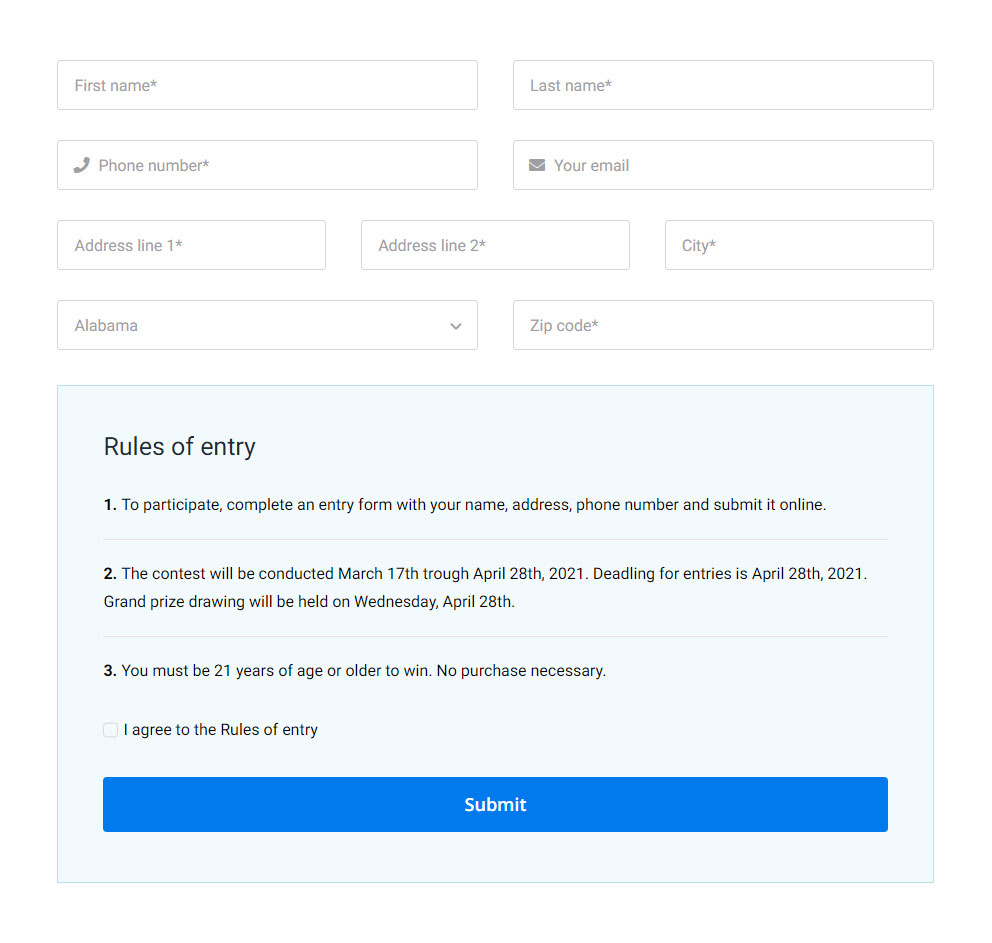Check the agree to rules checkbox
Viewport: 992px width, 943px height.
coord(111,730)
